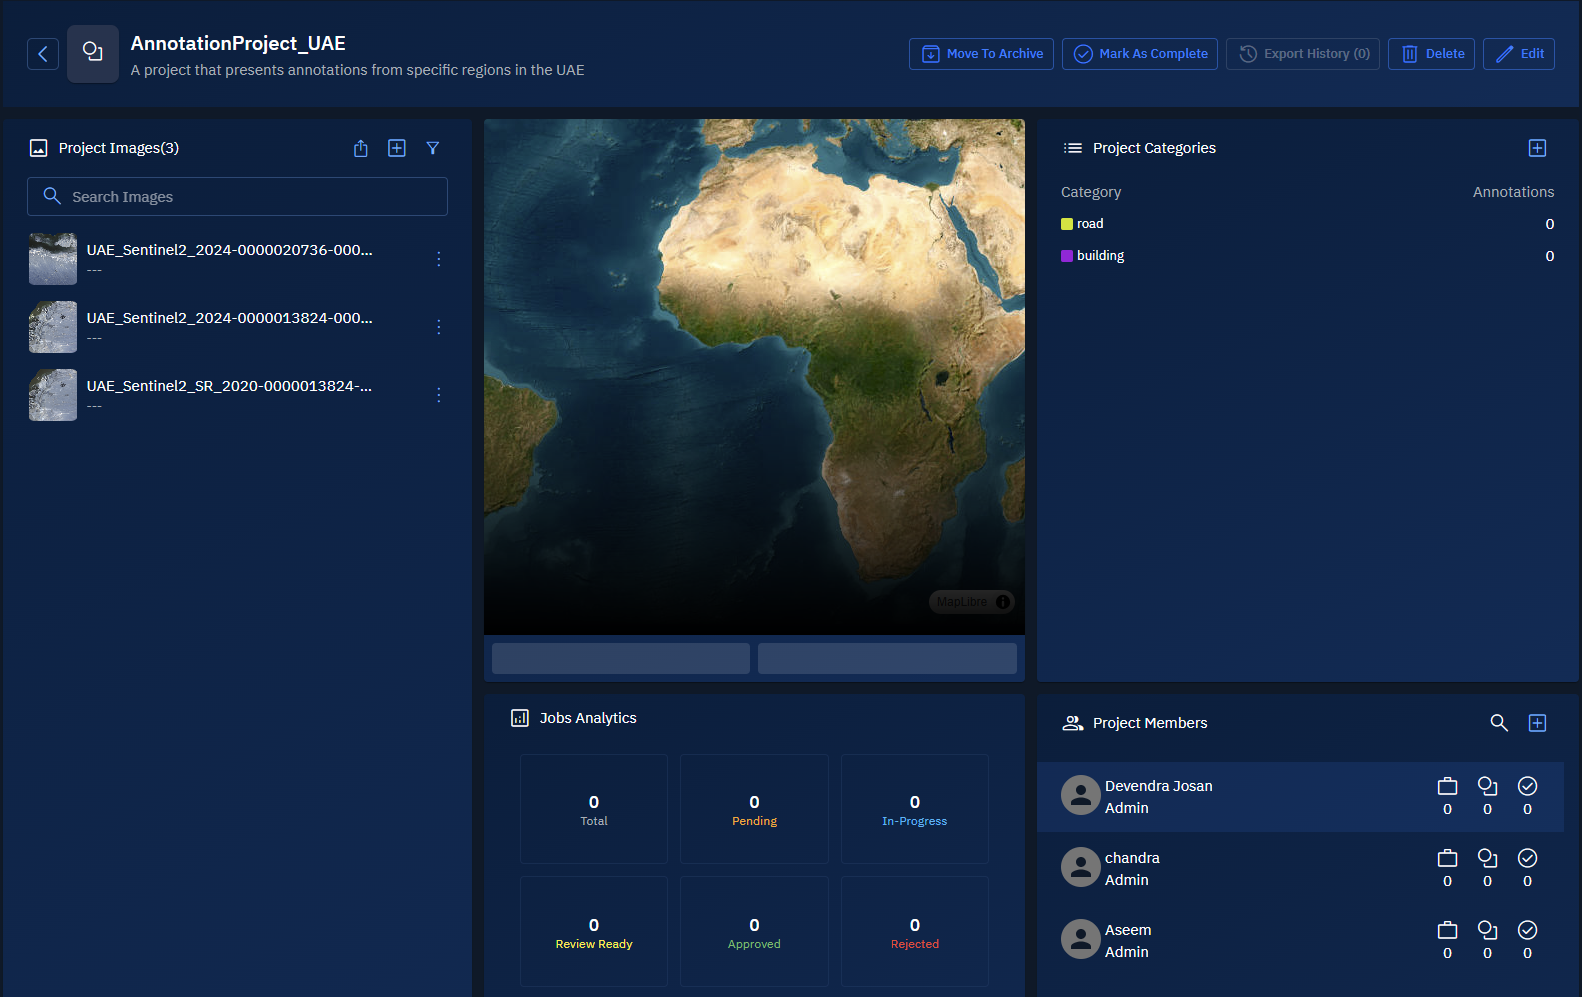Click the back arrow button

43,54
